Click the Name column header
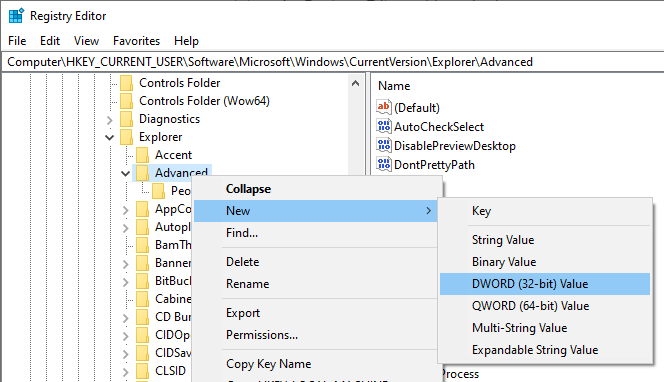 (x=394, y=86)
